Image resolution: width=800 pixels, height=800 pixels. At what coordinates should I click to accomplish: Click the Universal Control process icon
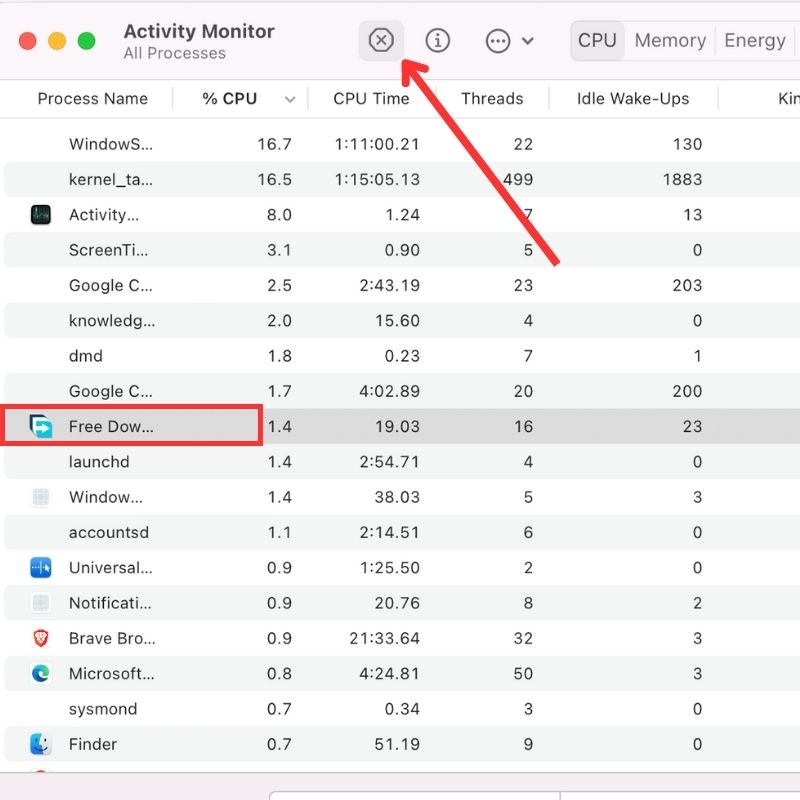coord(40,567)
